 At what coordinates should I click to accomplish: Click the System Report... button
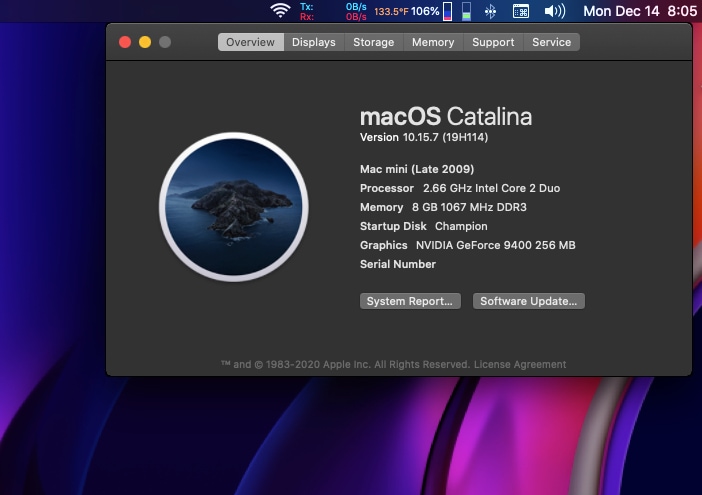point(410,301)
